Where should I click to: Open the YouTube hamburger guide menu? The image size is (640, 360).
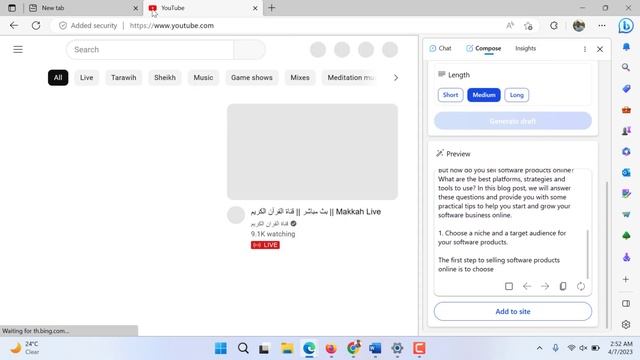(x=18, y=49)
